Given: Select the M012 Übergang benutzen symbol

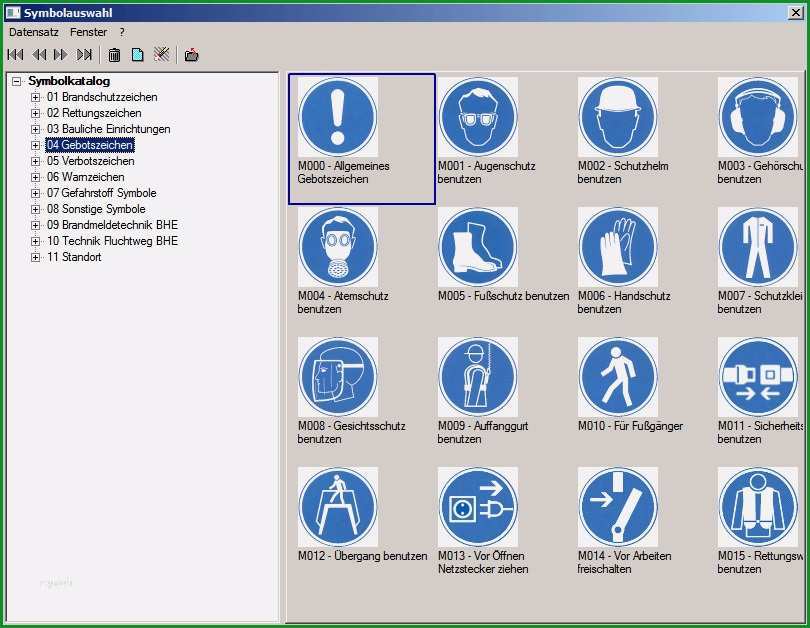Looking at the screenshot, I should click(338, 507).
